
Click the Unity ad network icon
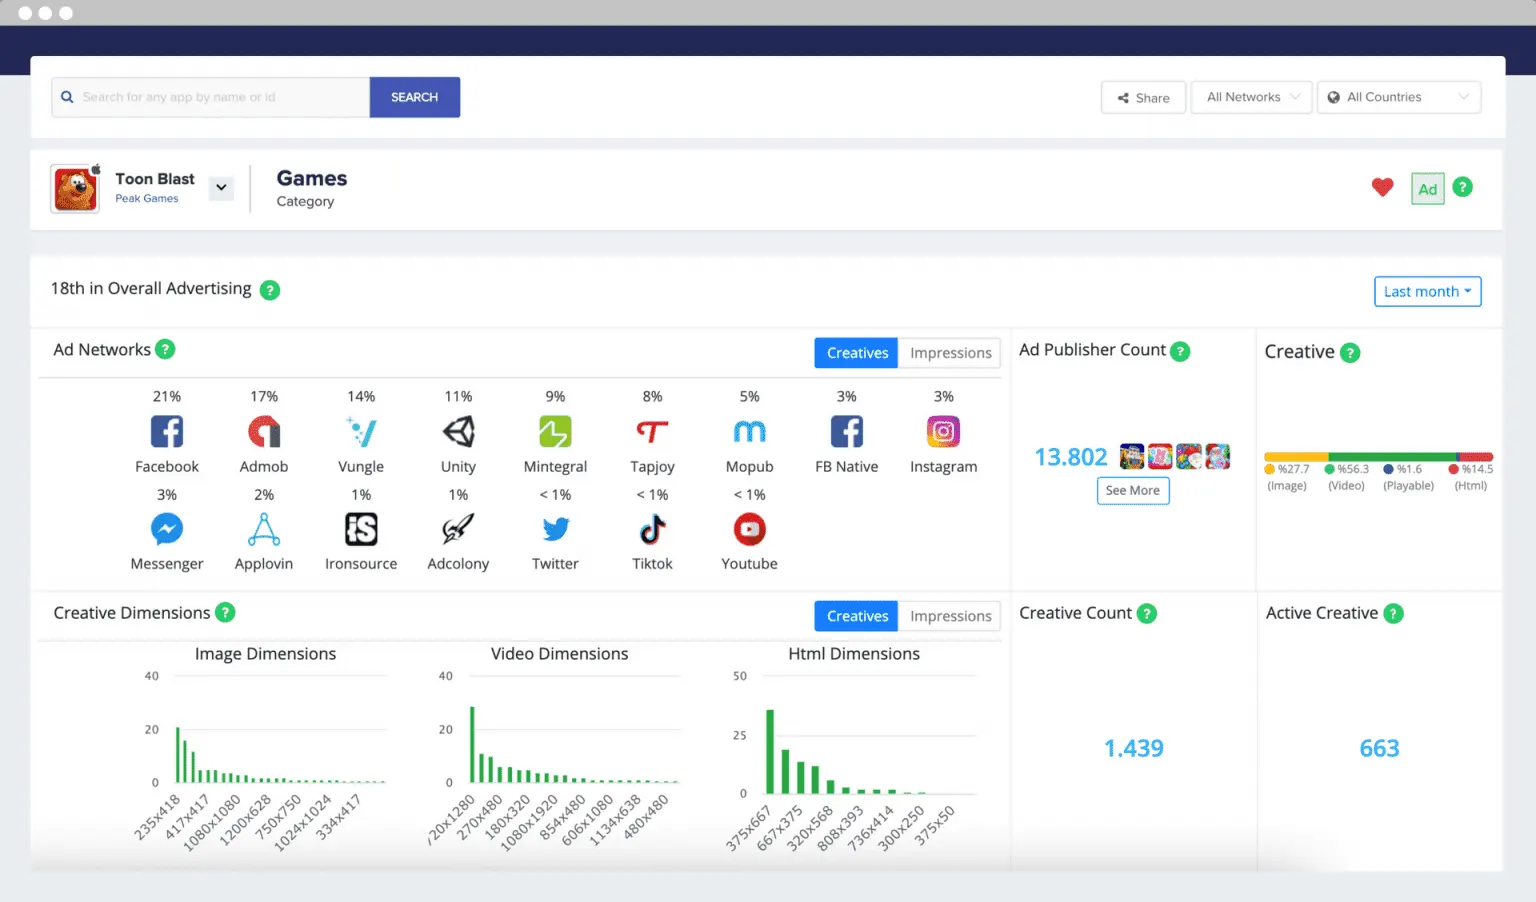point(458,432)
